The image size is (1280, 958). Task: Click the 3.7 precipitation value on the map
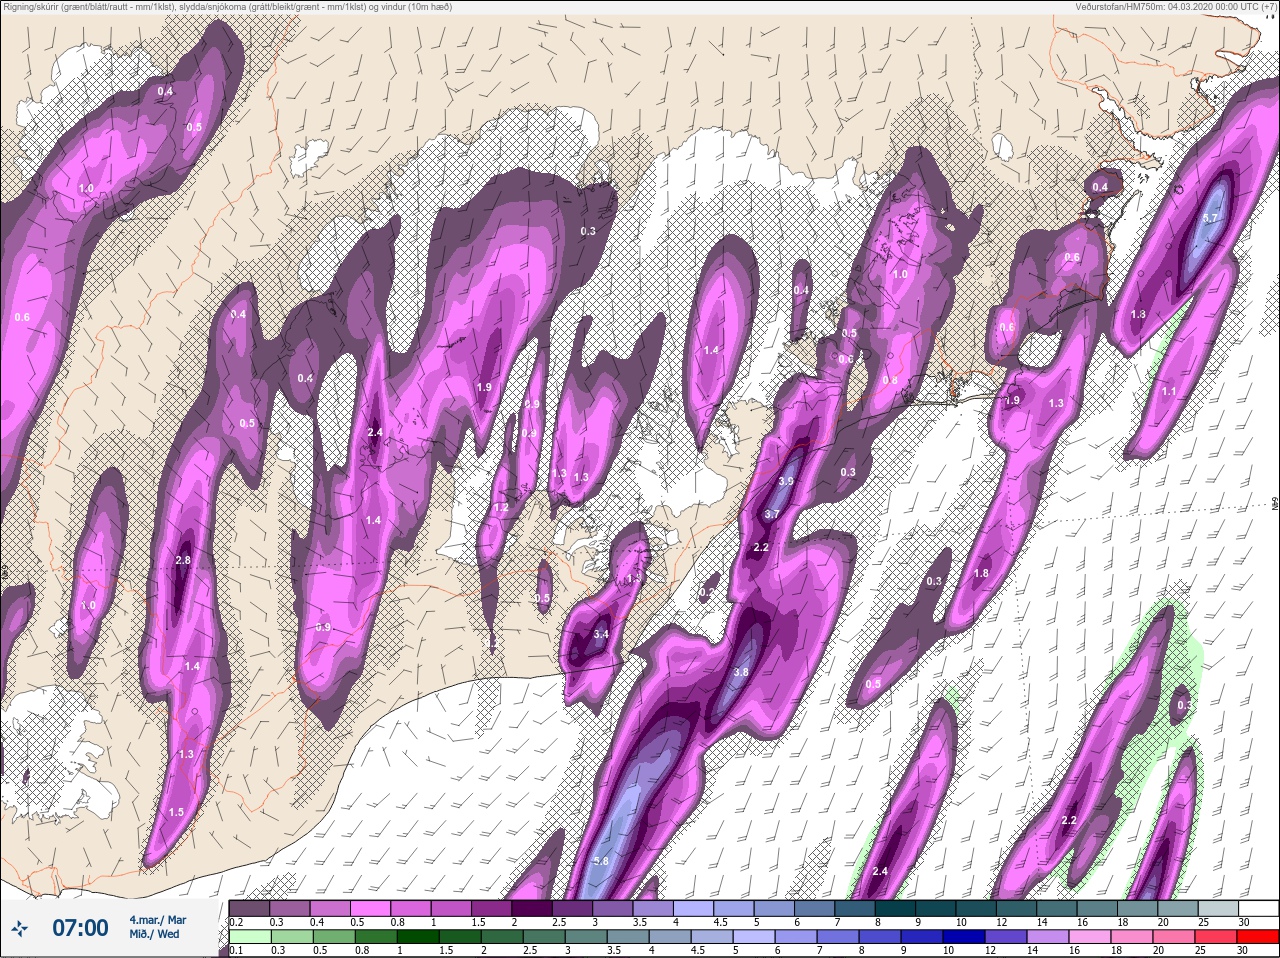[772, 514]
